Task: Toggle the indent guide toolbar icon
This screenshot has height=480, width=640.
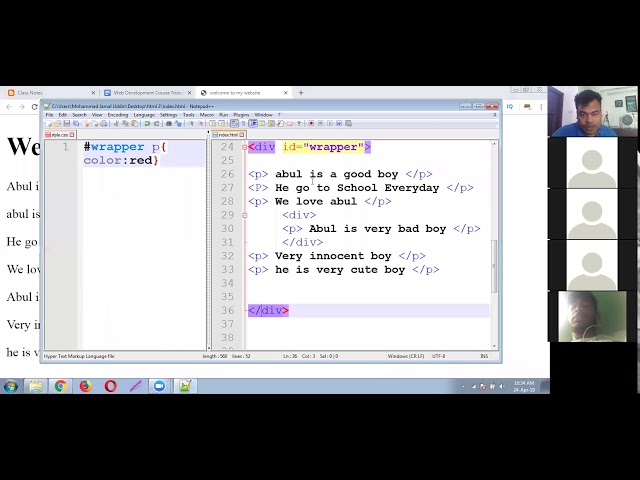Action: click(x=253, y=123)
